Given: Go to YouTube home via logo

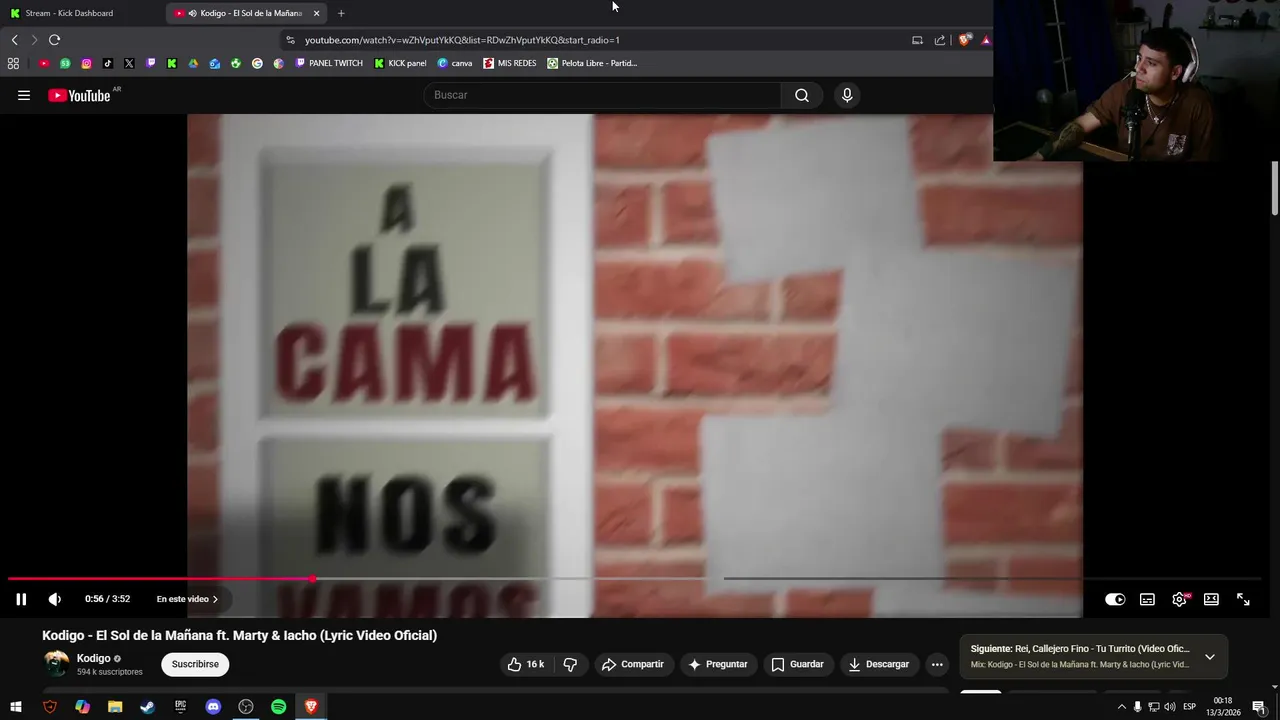Looking at the screenshot, I should (x=80, y=95).
